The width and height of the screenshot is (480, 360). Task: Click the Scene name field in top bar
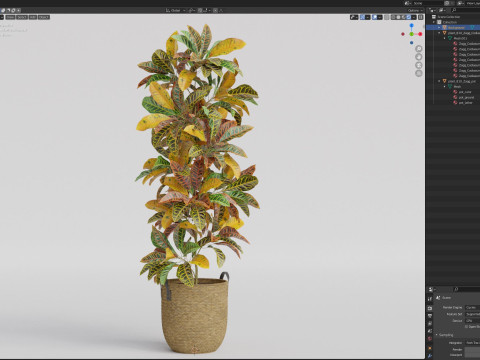point(428,3)
